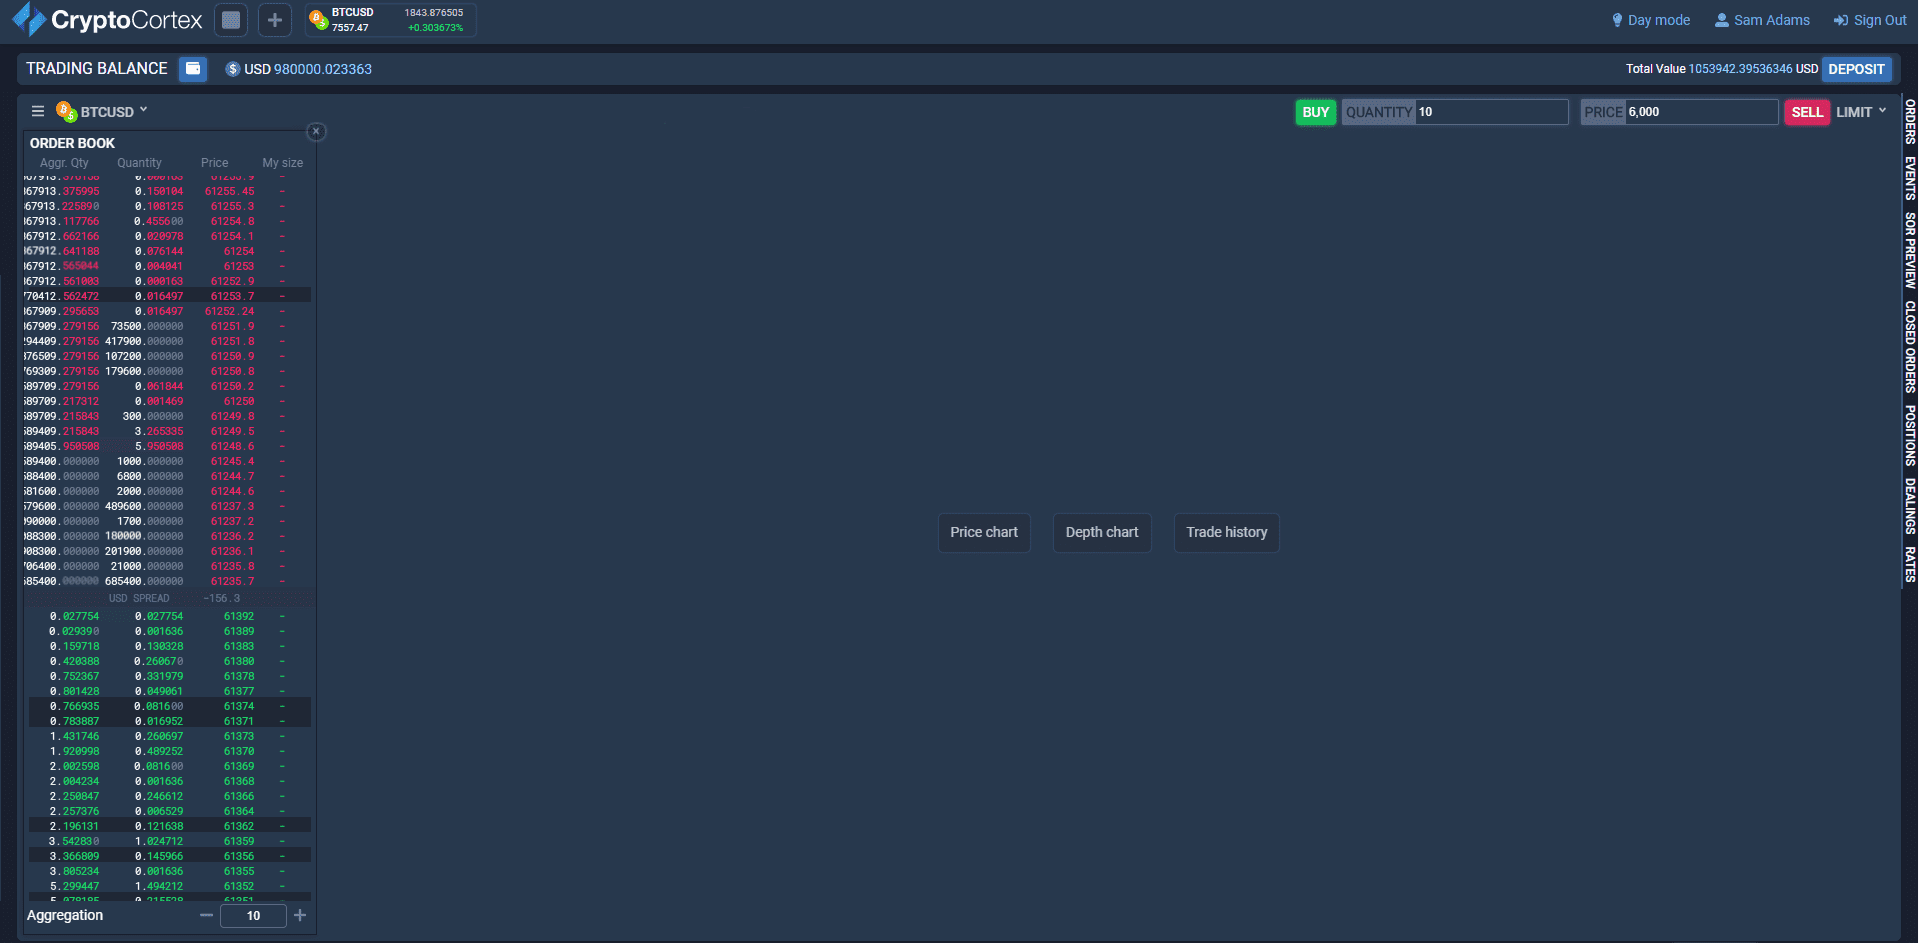Viewport: 1919px width, 943px height.
Task: Open the dashboard layout icon beside the logo
Action: pos(231,19)
